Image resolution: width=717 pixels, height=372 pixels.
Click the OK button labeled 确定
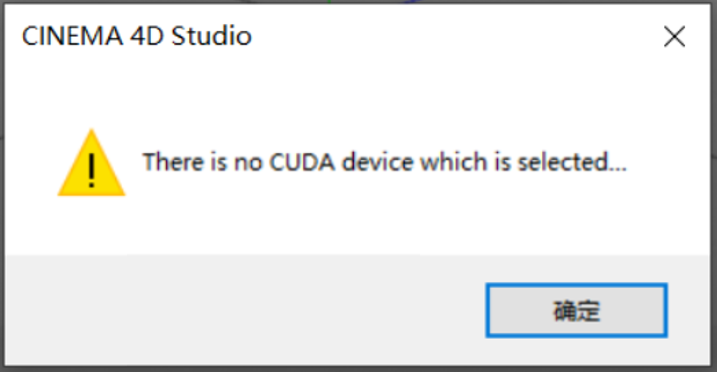(x=576, y=310)
